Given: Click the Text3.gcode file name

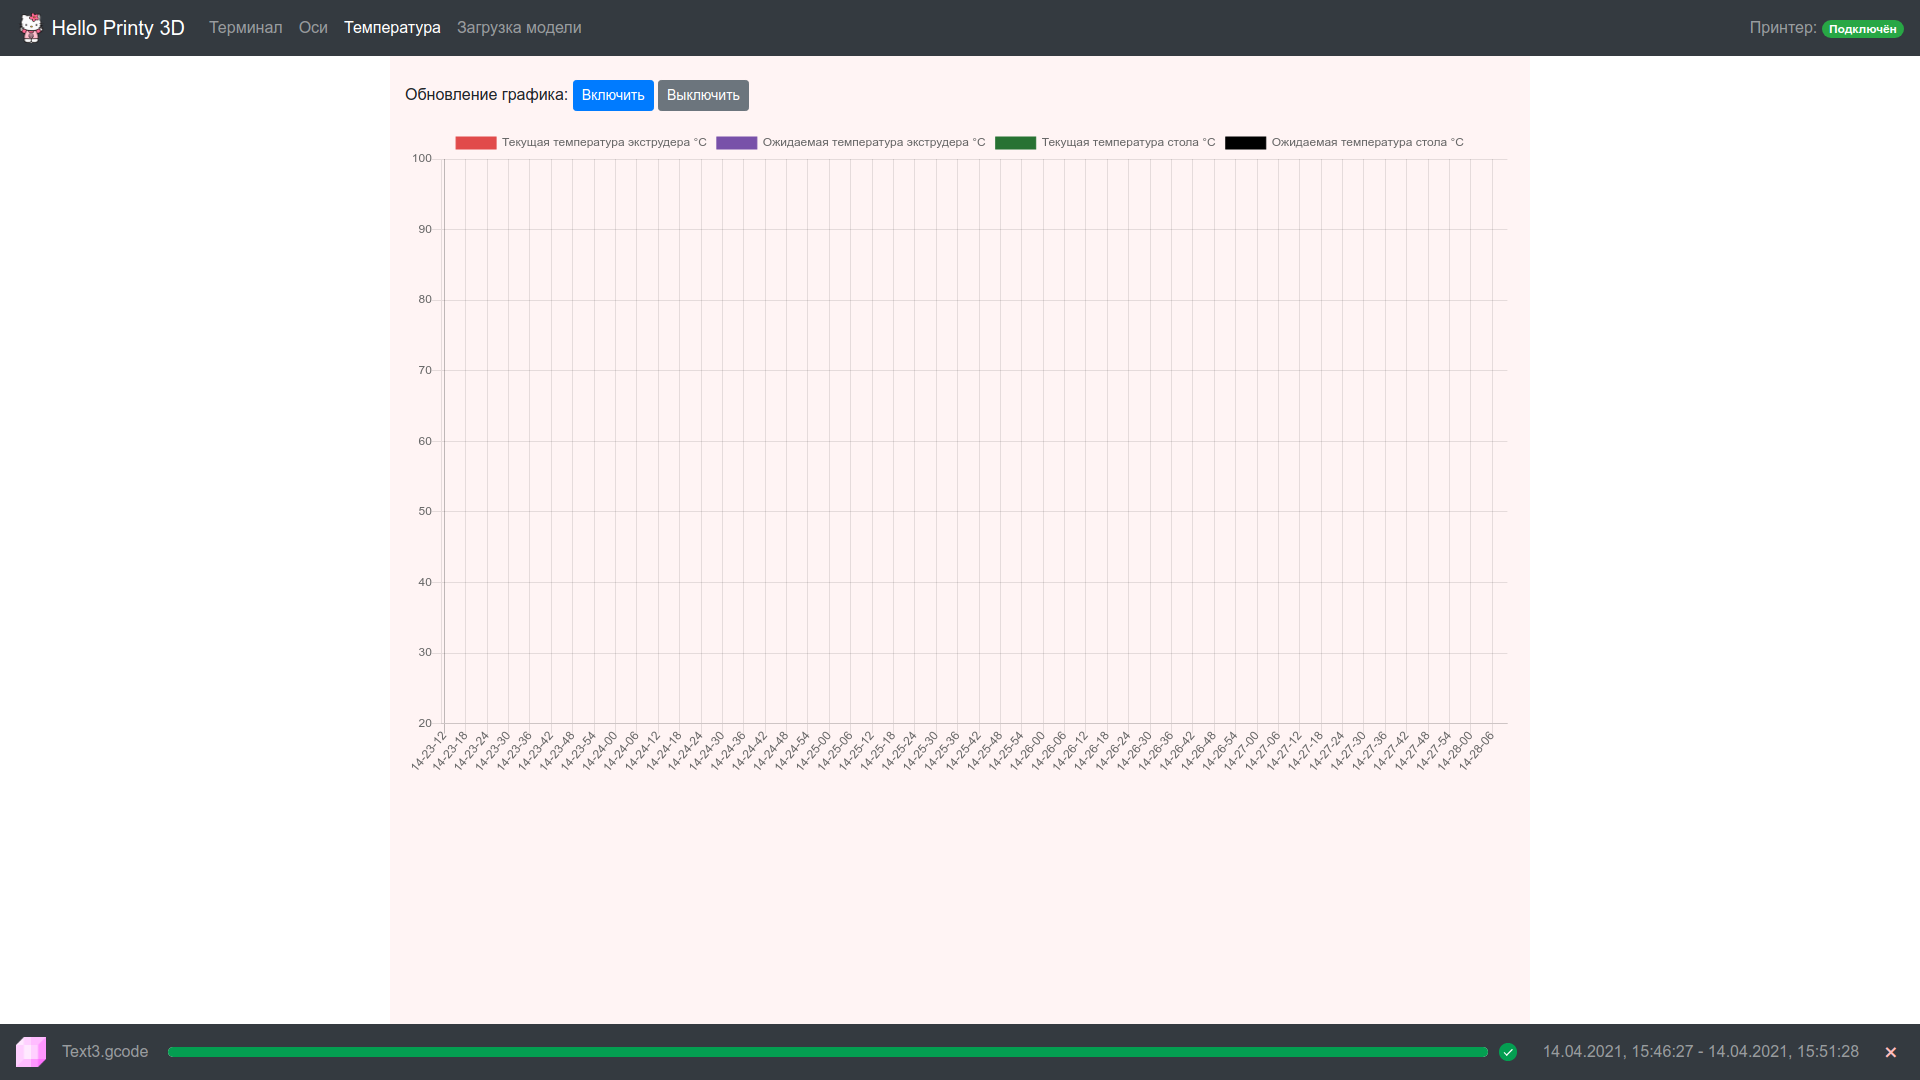Looking at the screenshot, I should [x=105, y=1052].
